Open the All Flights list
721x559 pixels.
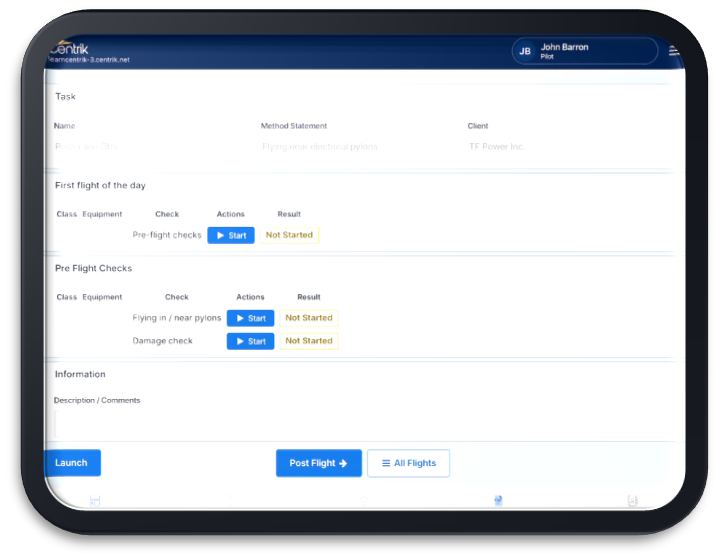click(x=408, y=463)
